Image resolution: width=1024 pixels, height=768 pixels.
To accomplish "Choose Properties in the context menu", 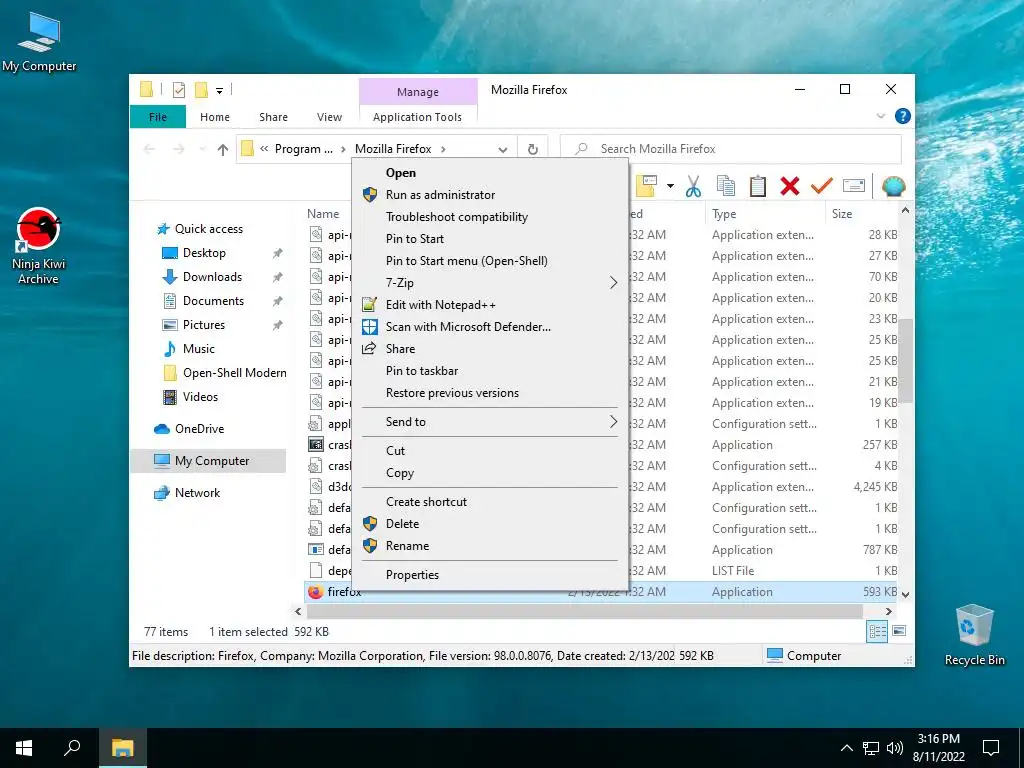I will (x=490, y=575).
